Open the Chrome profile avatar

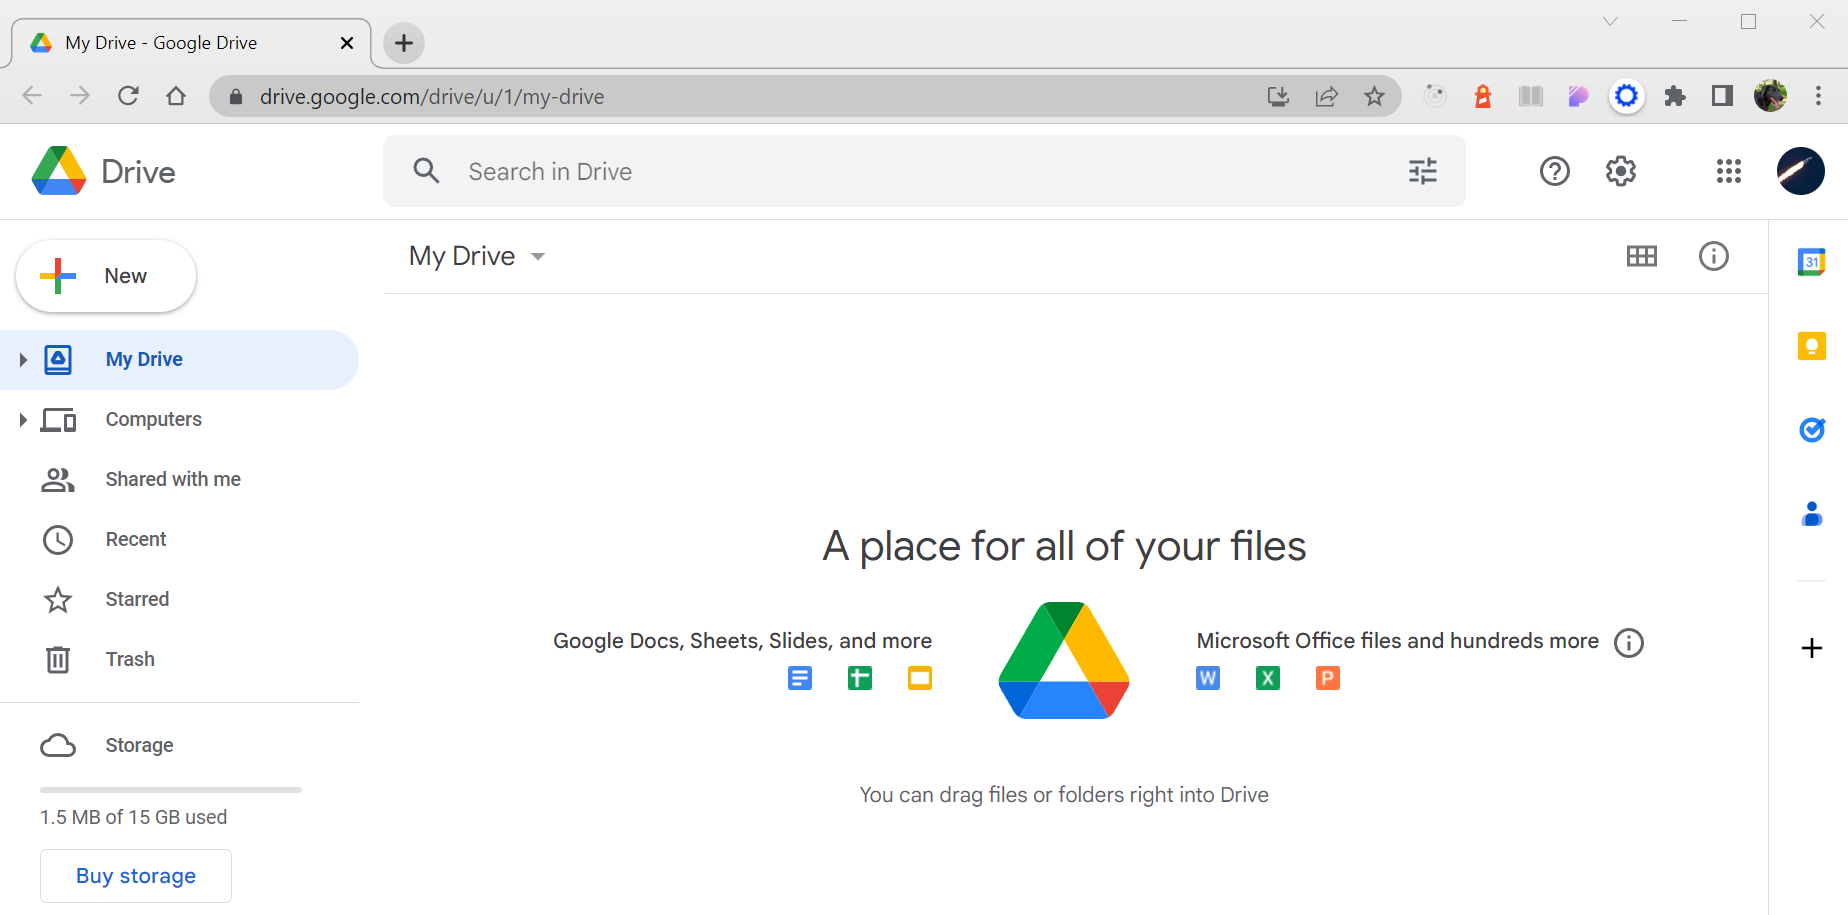click(x=1770, y=96)
